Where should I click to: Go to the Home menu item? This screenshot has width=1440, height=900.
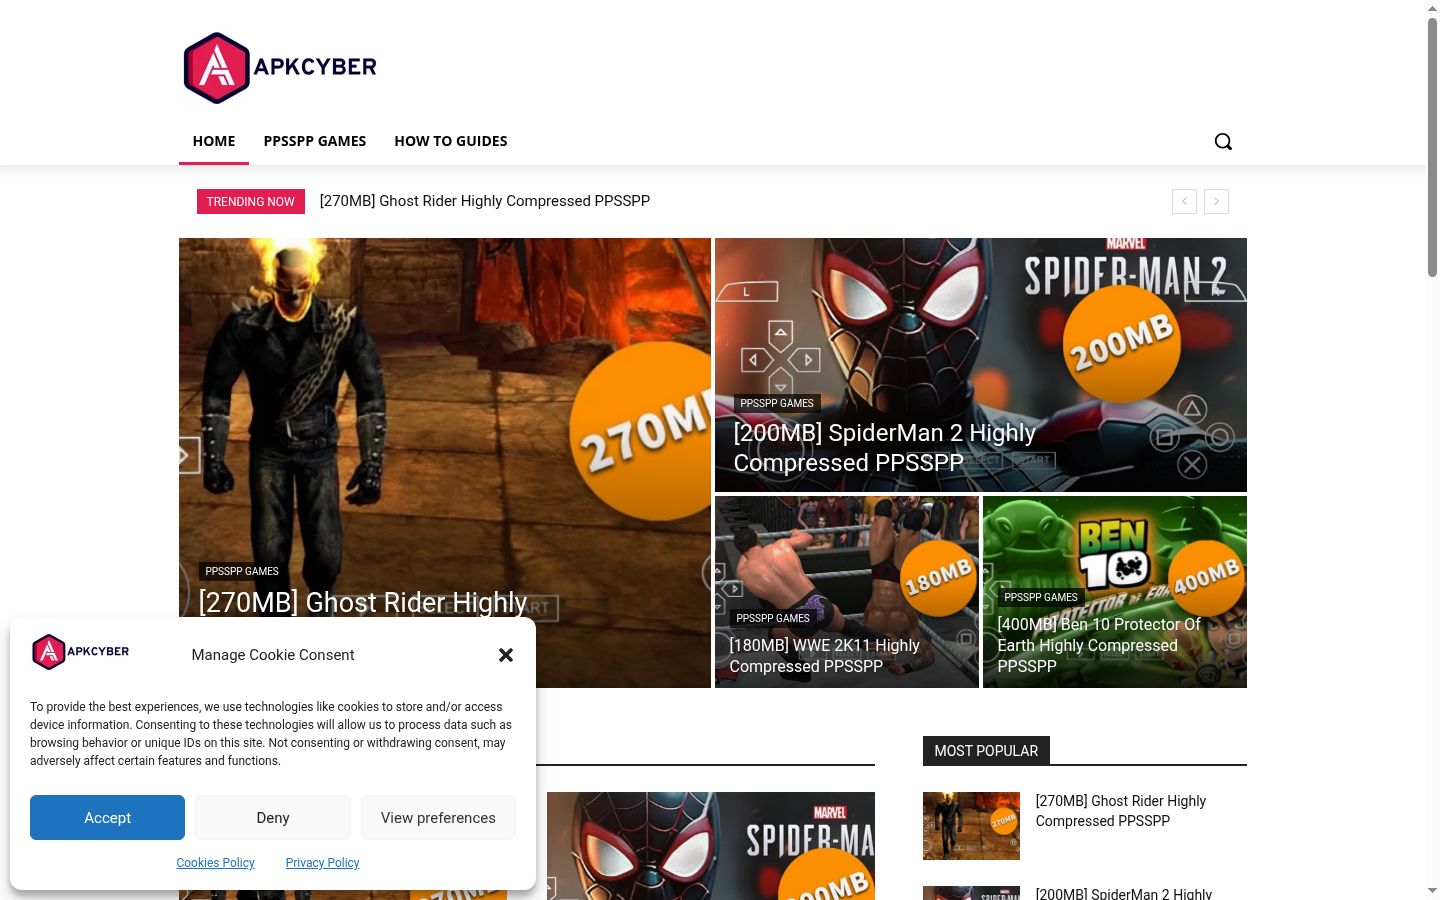pyautogui.click(x=214, y=141)
